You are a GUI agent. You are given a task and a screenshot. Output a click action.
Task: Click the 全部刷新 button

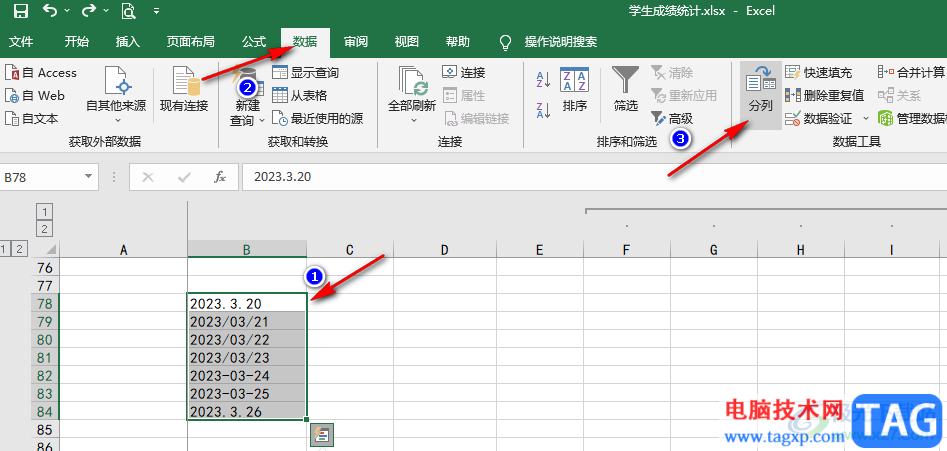point(412,94)
